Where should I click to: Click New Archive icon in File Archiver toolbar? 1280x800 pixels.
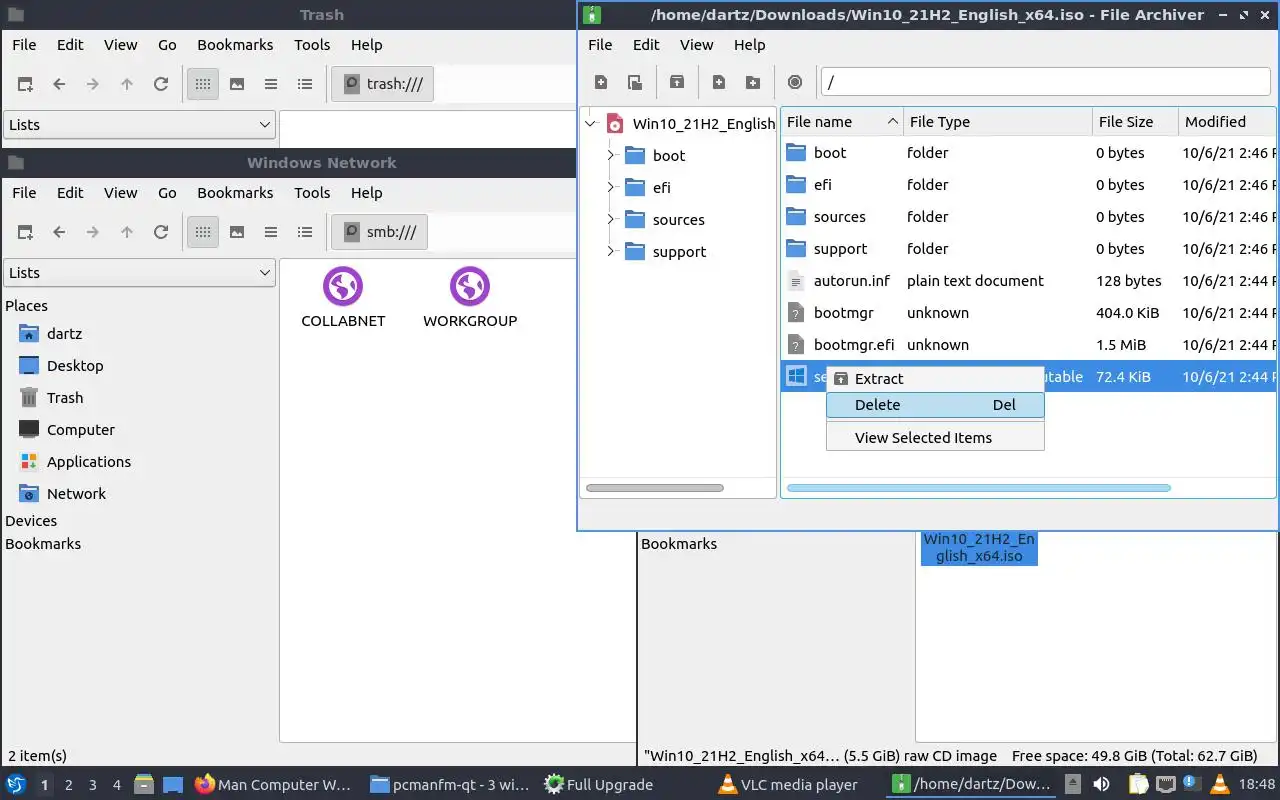click(x=601, y=83)
